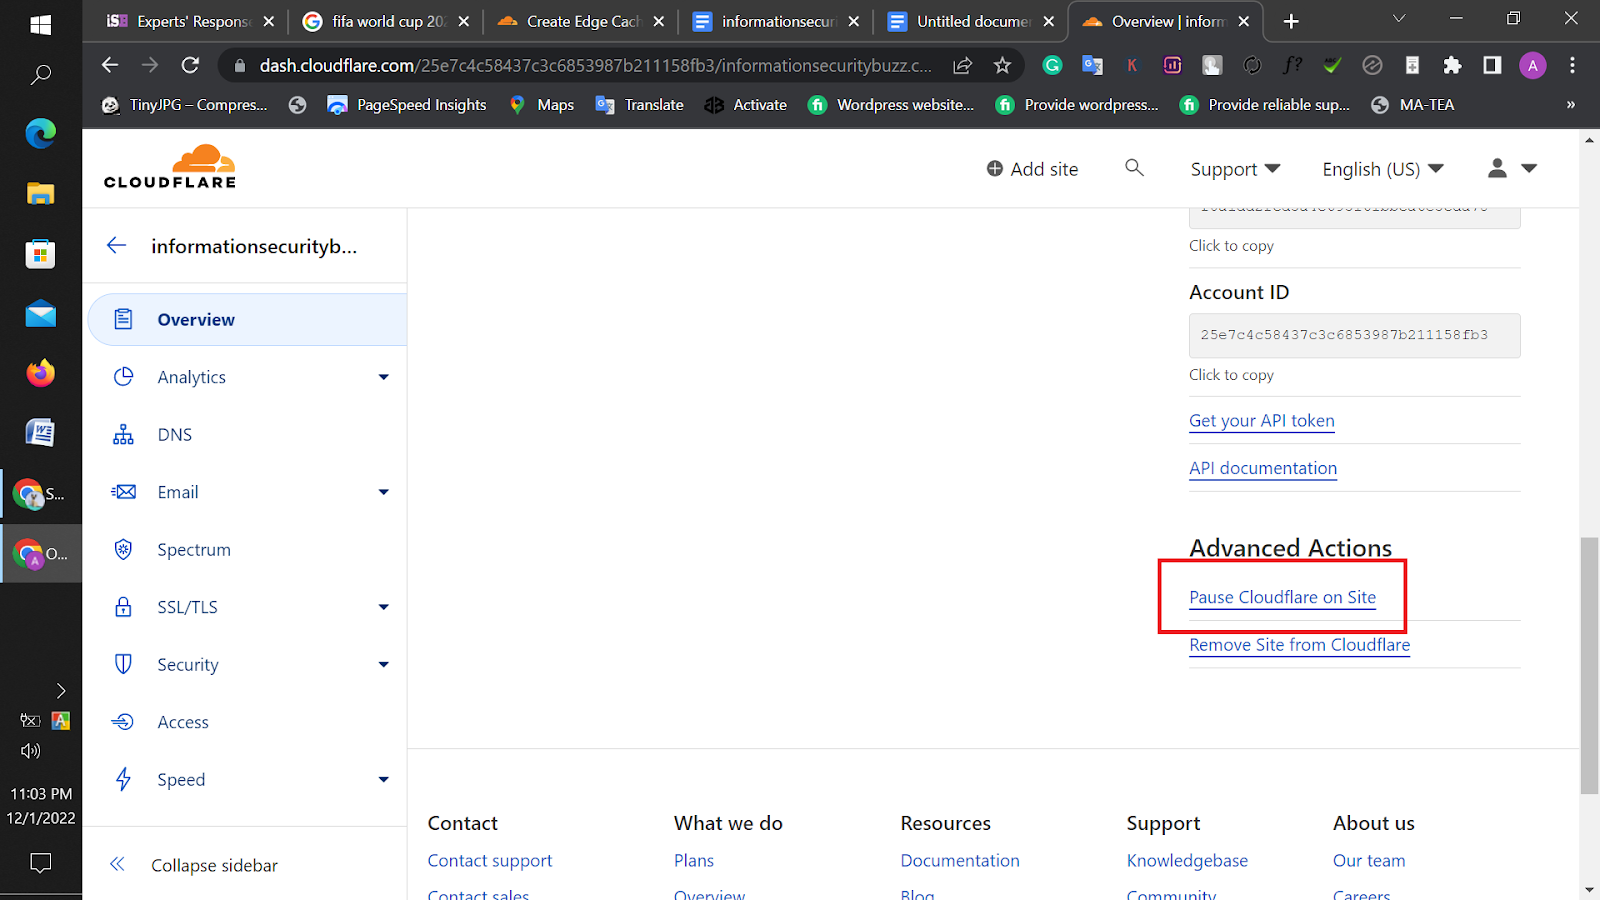Viewport: 1600px width, 900px height.
Task: Go back using the arrow beside informationsecurityb...
Action: coord(117,246)
